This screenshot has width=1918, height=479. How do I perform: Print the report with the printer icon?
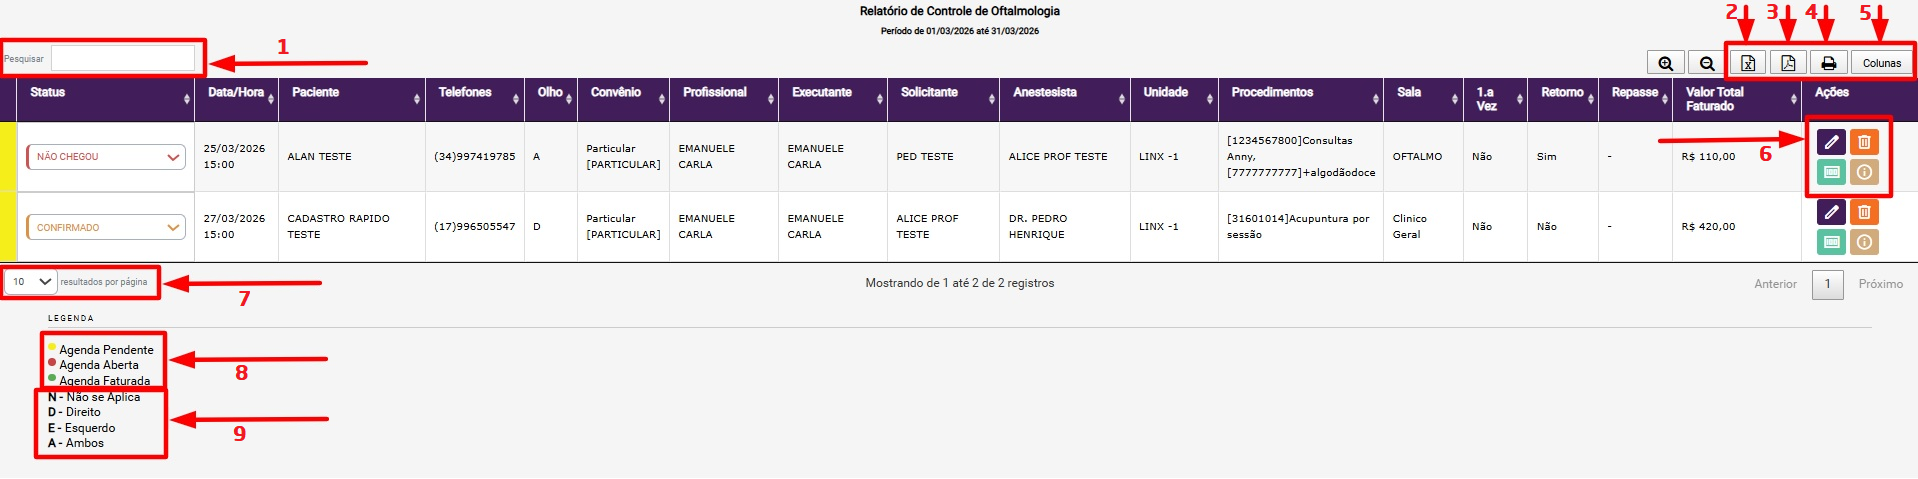[x=1828, y=63]
